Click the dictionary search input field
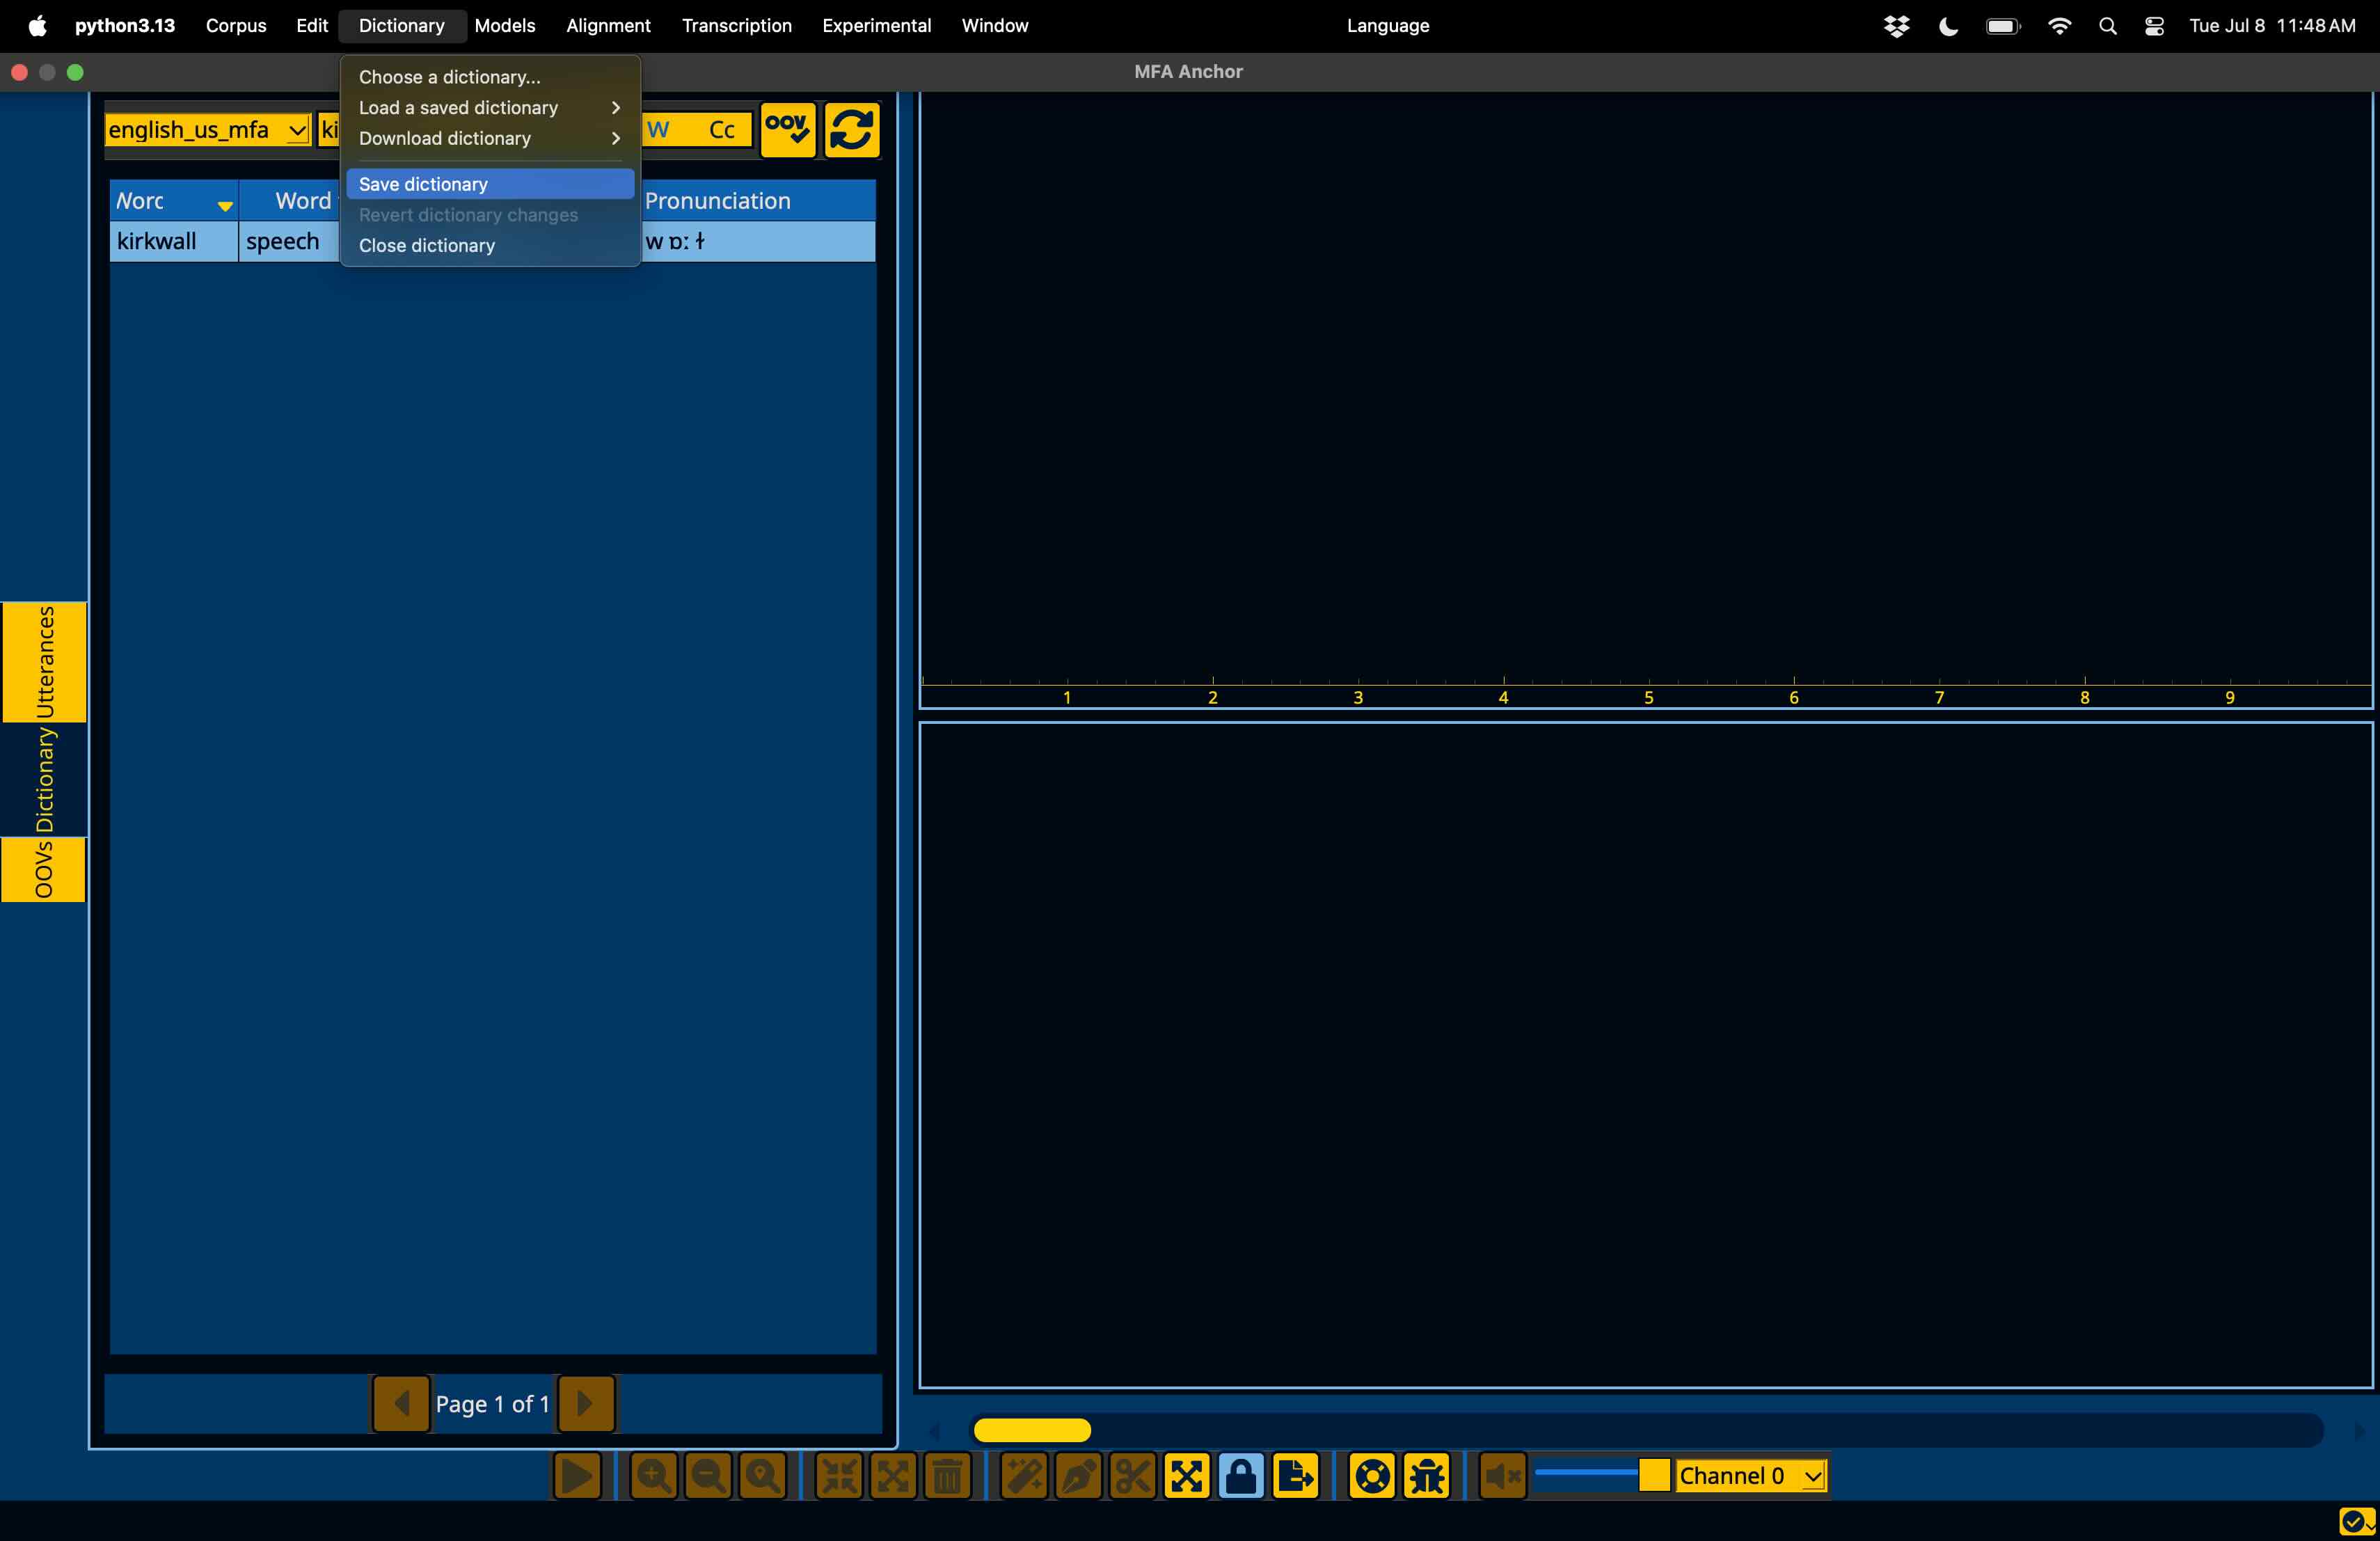The width and height of the screenshot is (2380, 1541). [329, 130]
